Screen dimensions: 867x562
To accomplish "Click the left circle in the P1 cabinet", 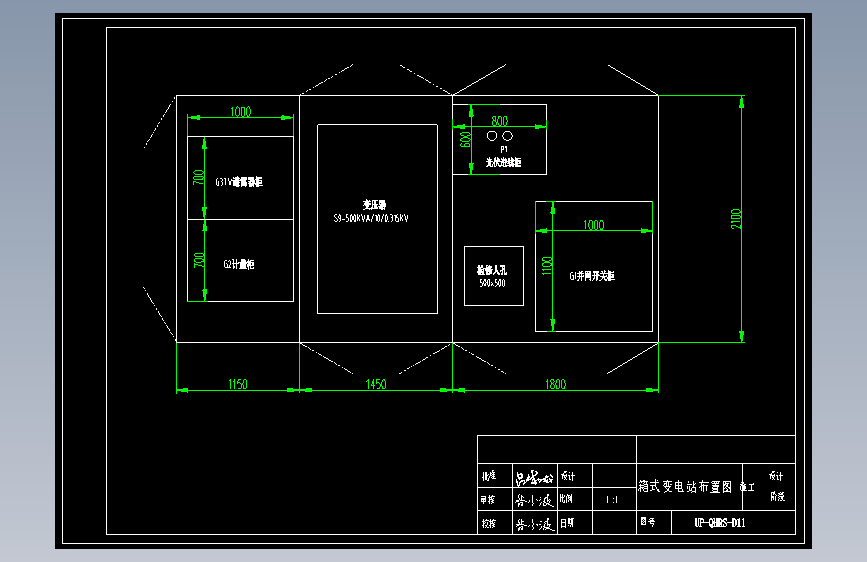I will [x=492, y=136].
